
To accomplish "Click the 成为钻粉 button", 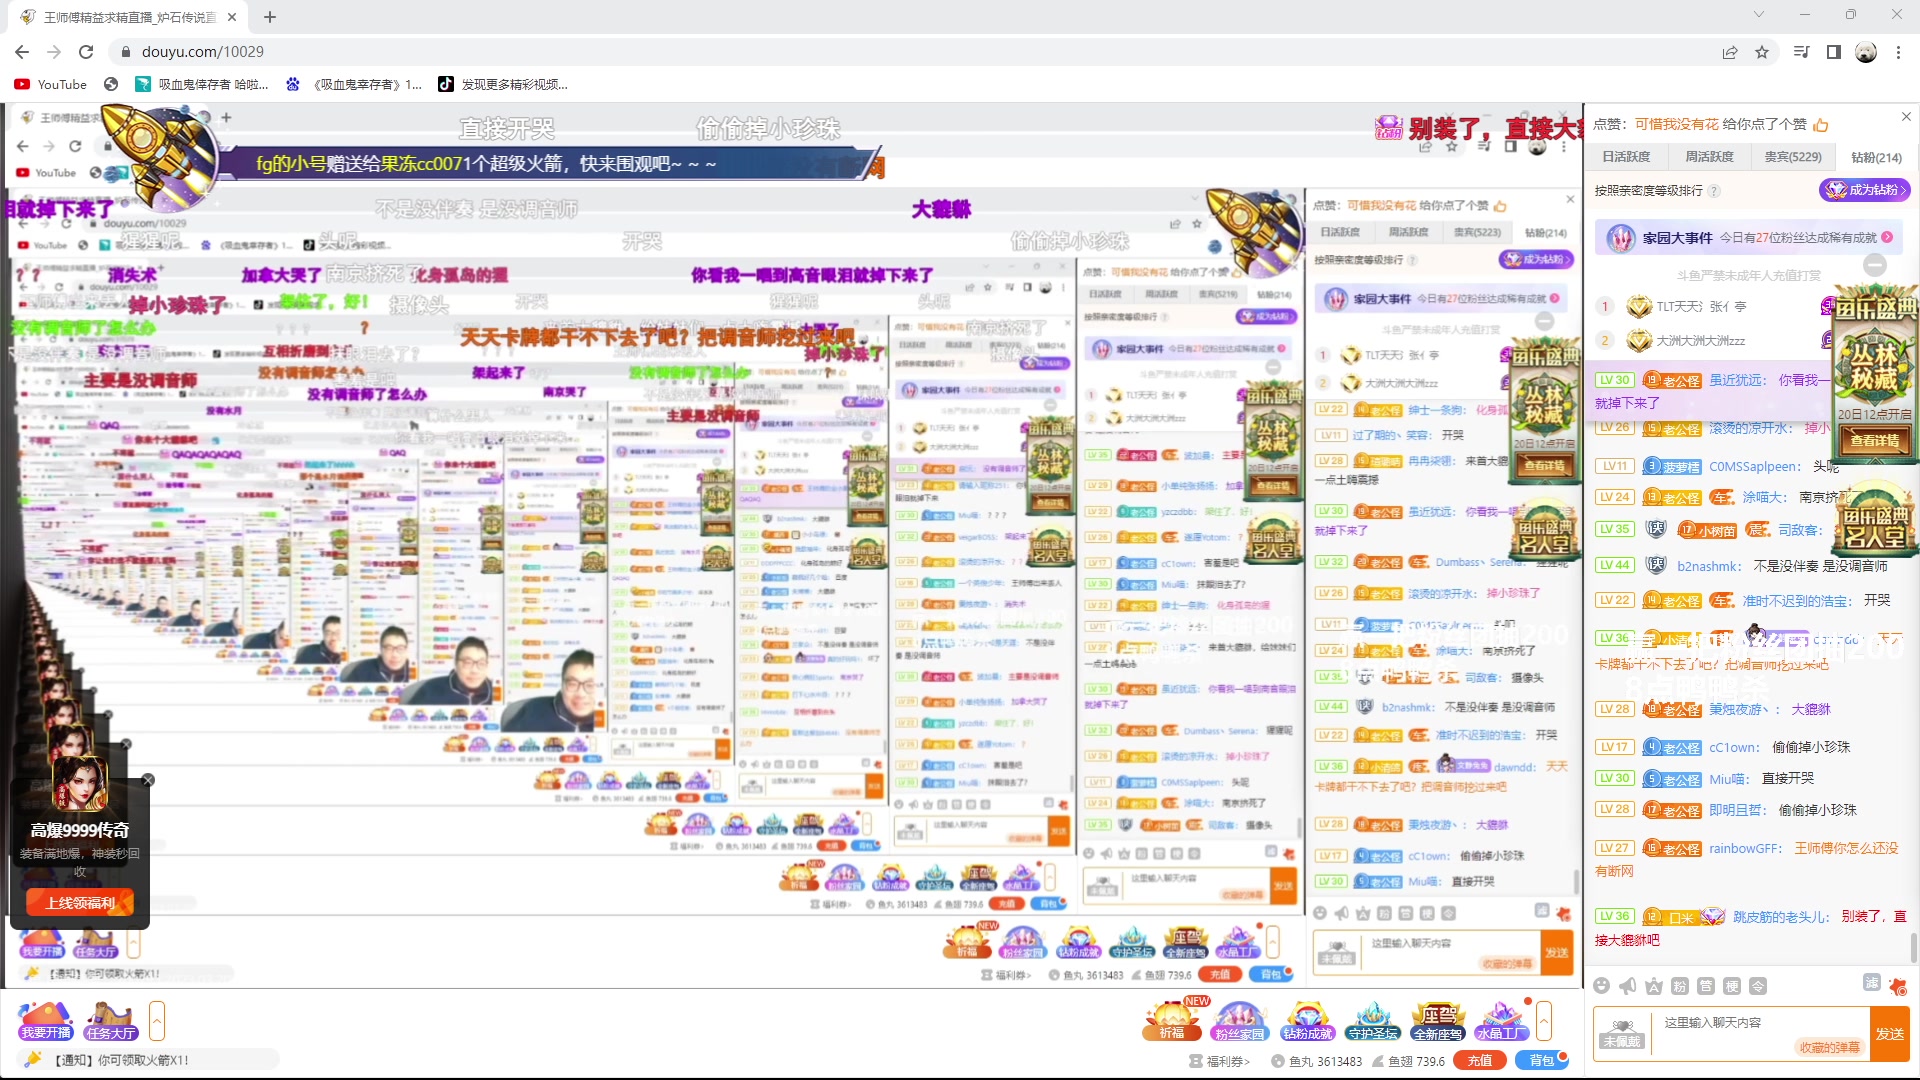I will click(x=1864, y=190).
